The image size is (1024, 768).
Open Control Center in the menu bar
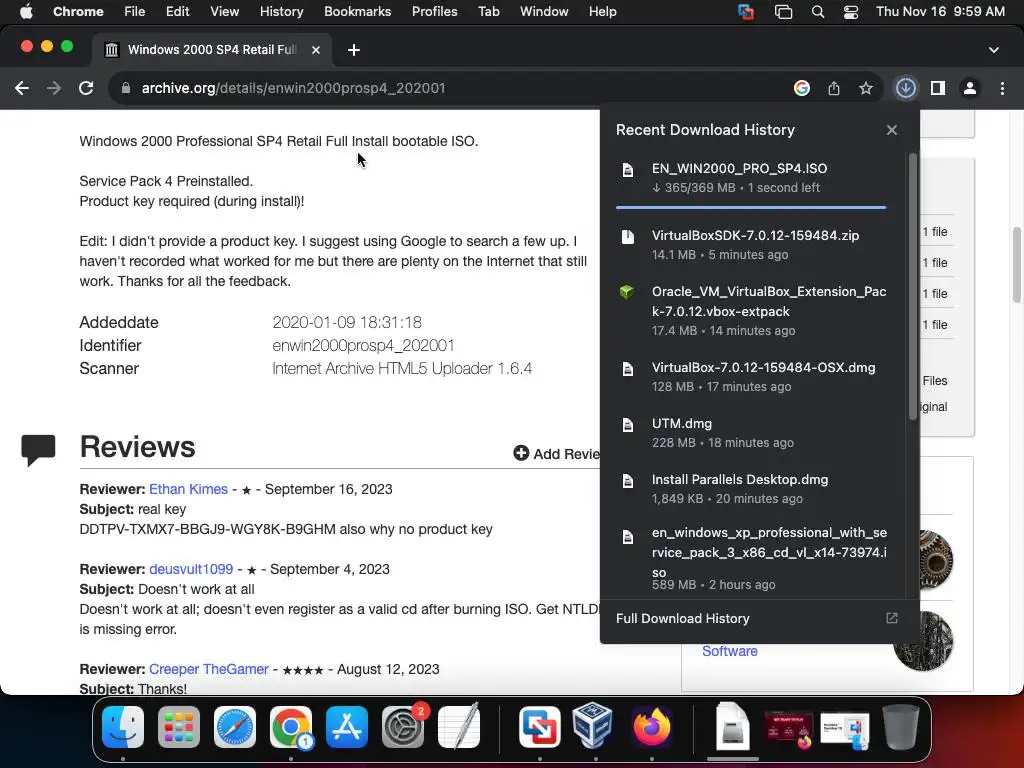851,12
